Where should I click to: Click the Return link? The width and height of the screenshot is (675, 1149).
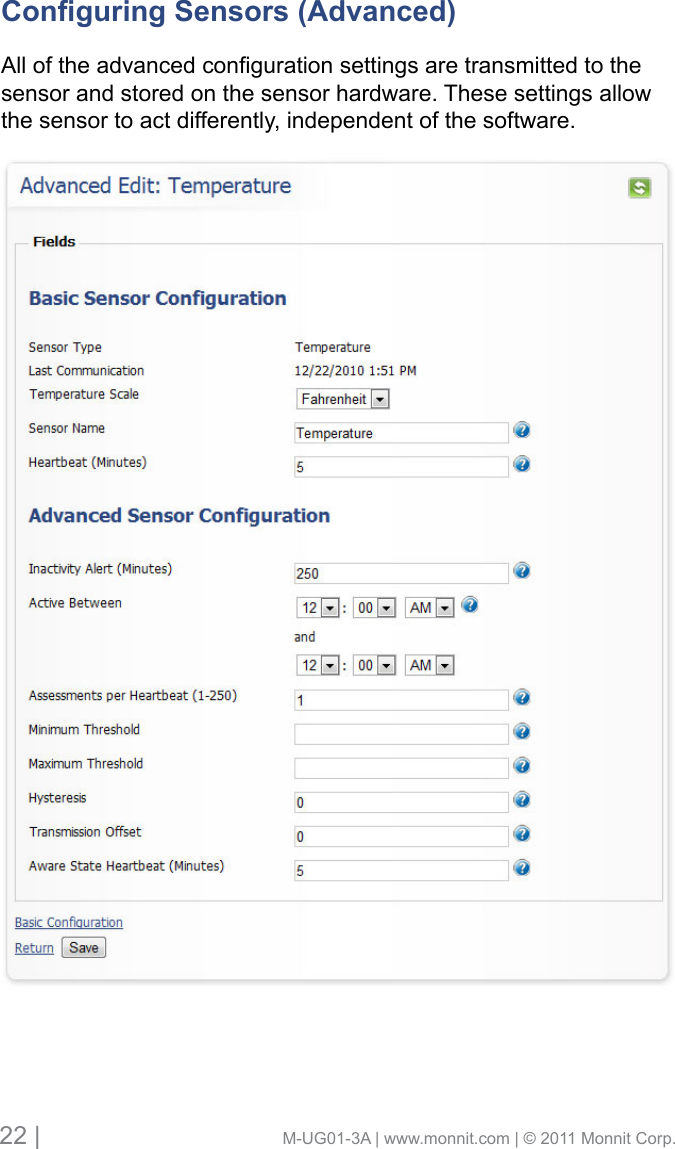pyautogui.click(x=34, y=948)
